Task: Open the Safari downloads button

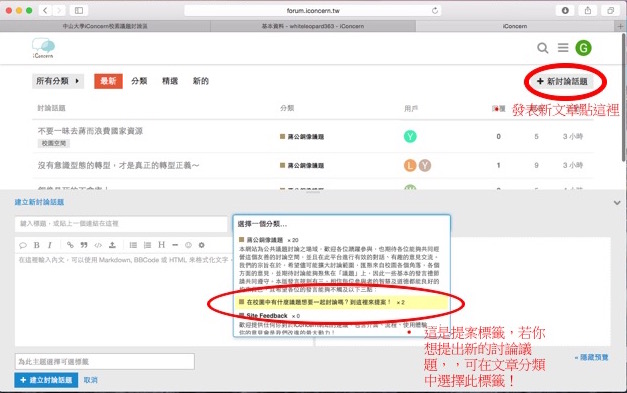Action: (x=565, y=10)
